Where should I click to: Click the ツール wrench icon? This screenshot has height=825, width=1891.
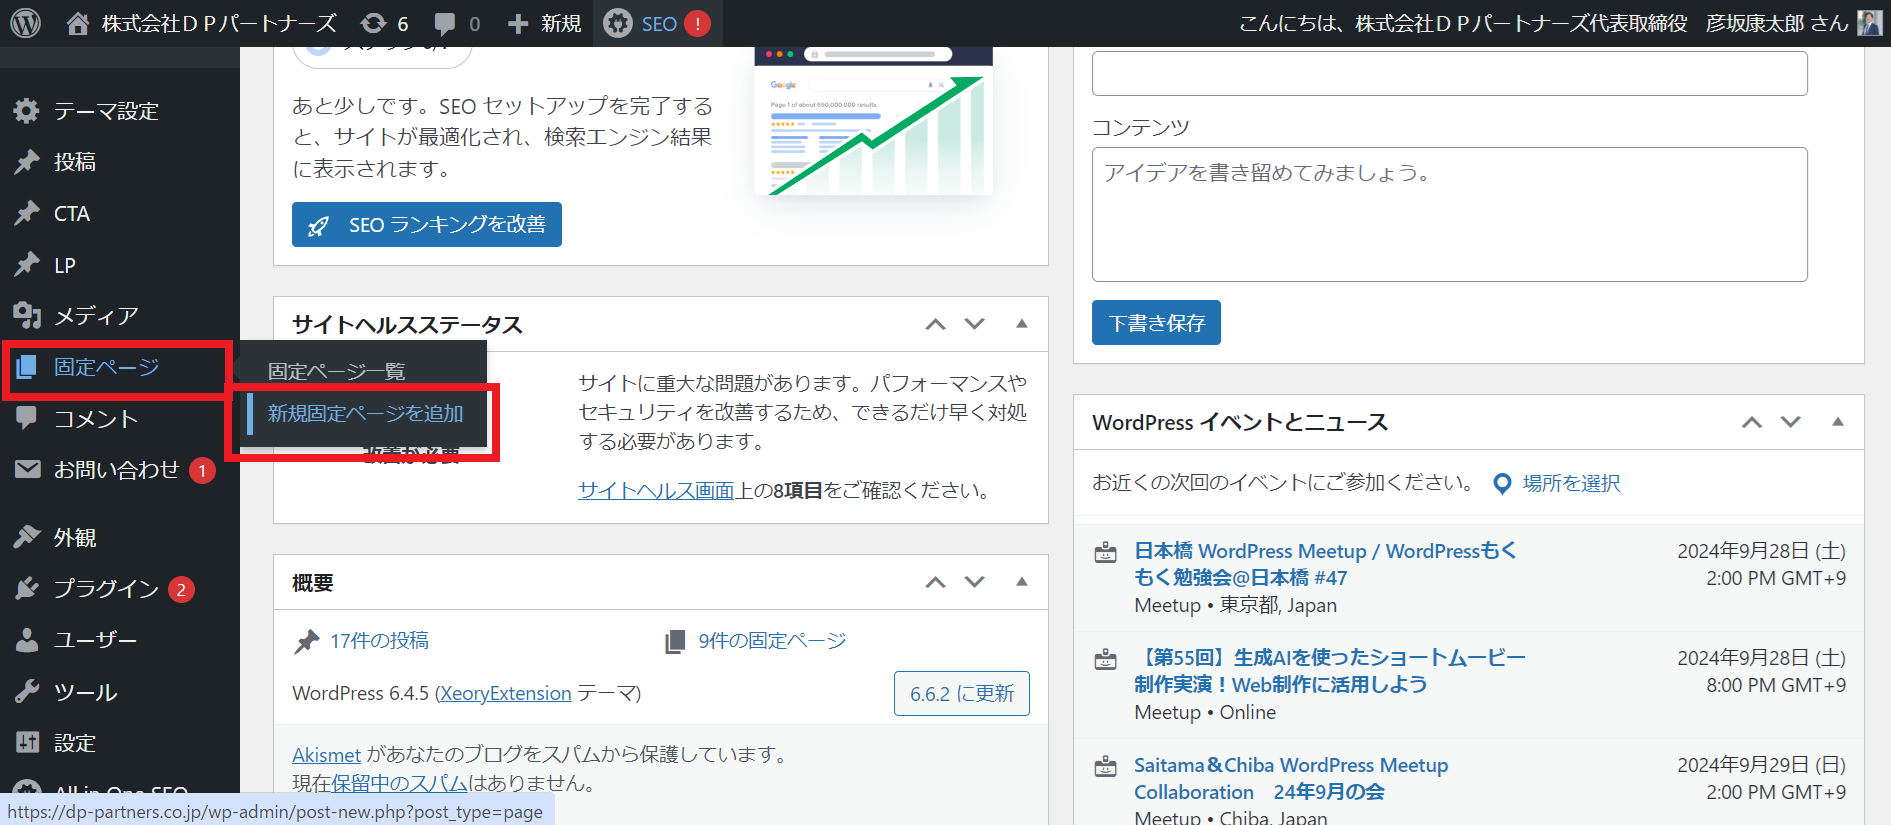[x=27, y=691]
